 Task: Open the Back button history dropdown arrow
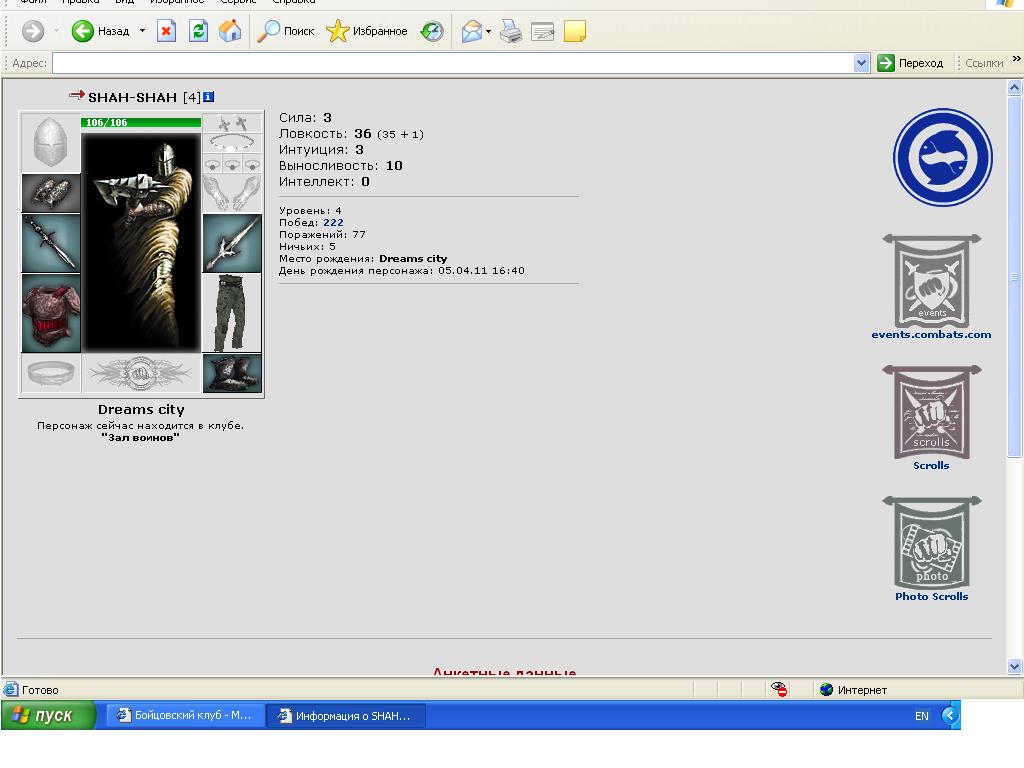(142, 31)
